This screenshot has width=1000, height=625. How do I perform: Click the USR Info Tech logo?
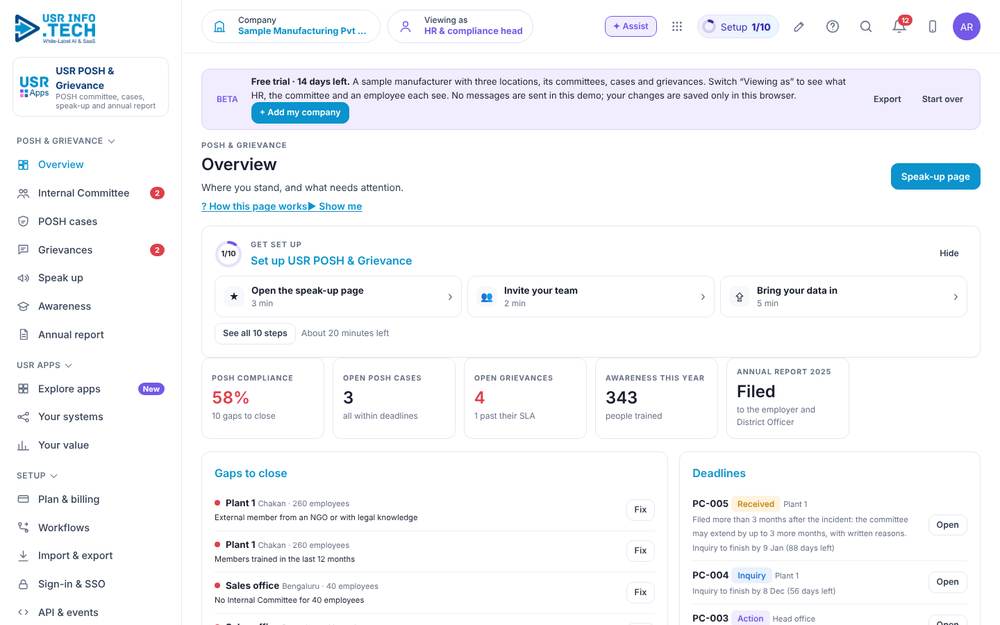55,28
